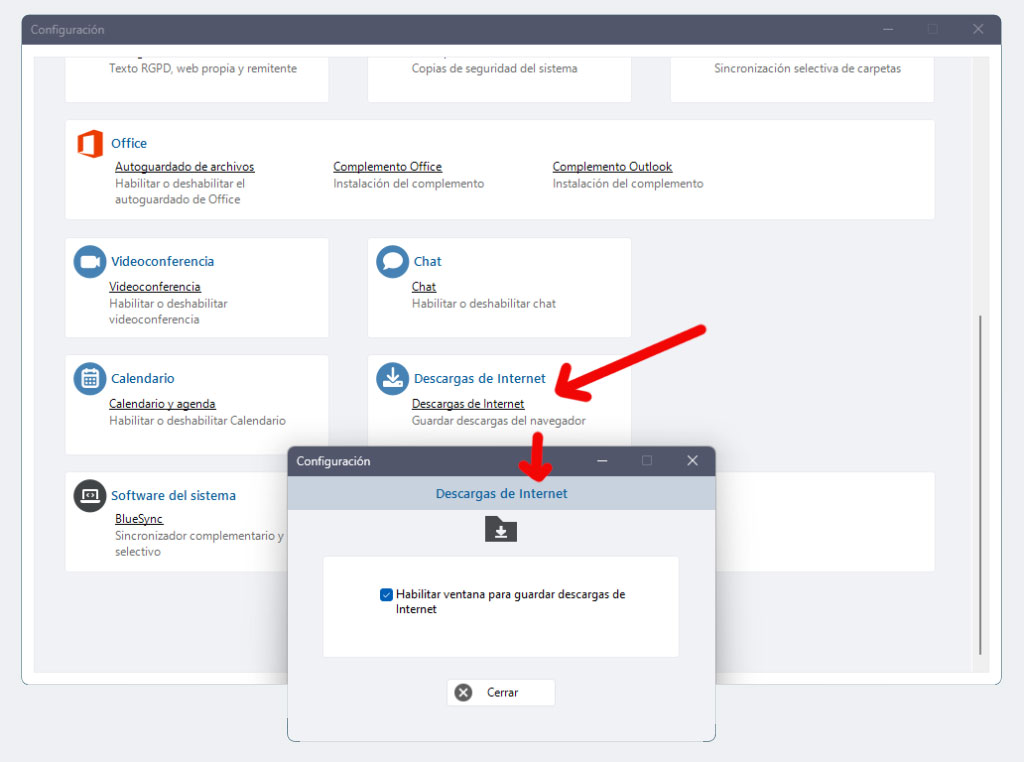Click 'Habilitar o deshabilitar chat' description
The image size is (1024, 762).
coord(483,304)
